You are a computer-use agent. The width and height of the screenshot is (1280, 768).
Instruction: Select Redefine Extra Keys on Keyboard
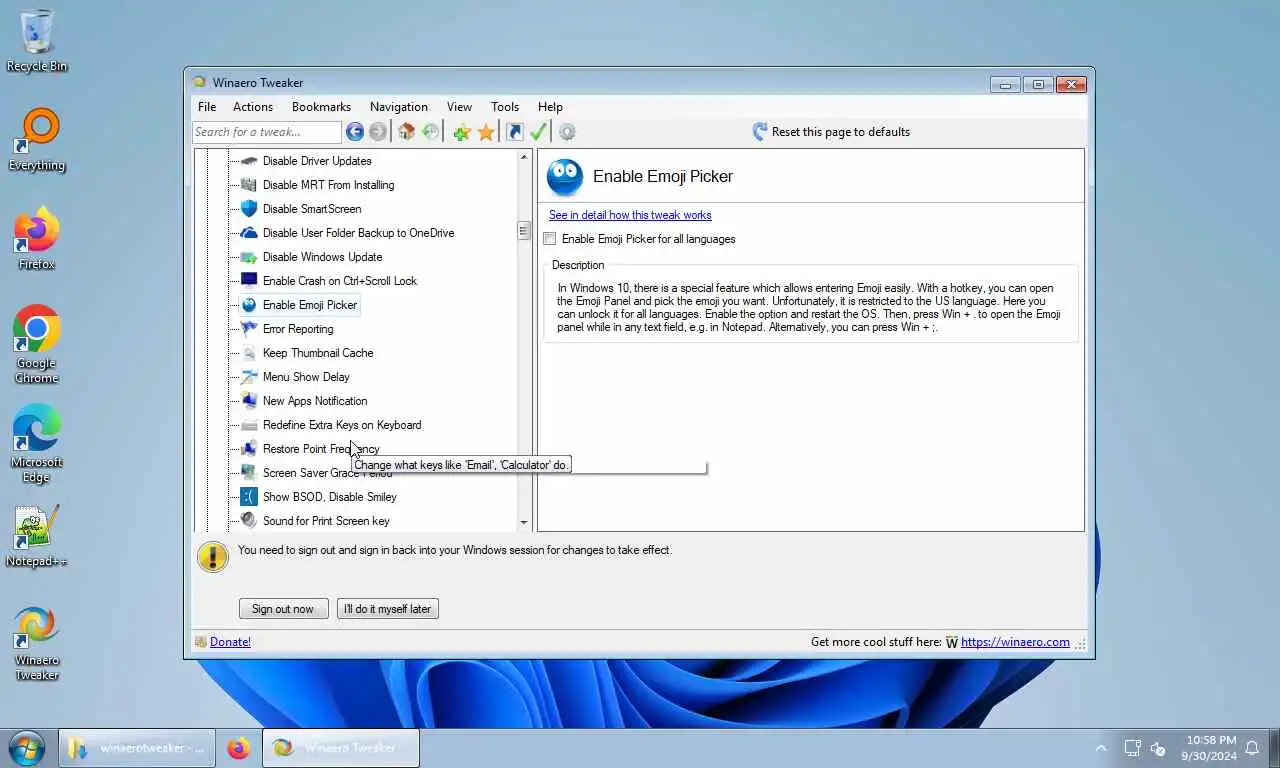tap(342, 425)
